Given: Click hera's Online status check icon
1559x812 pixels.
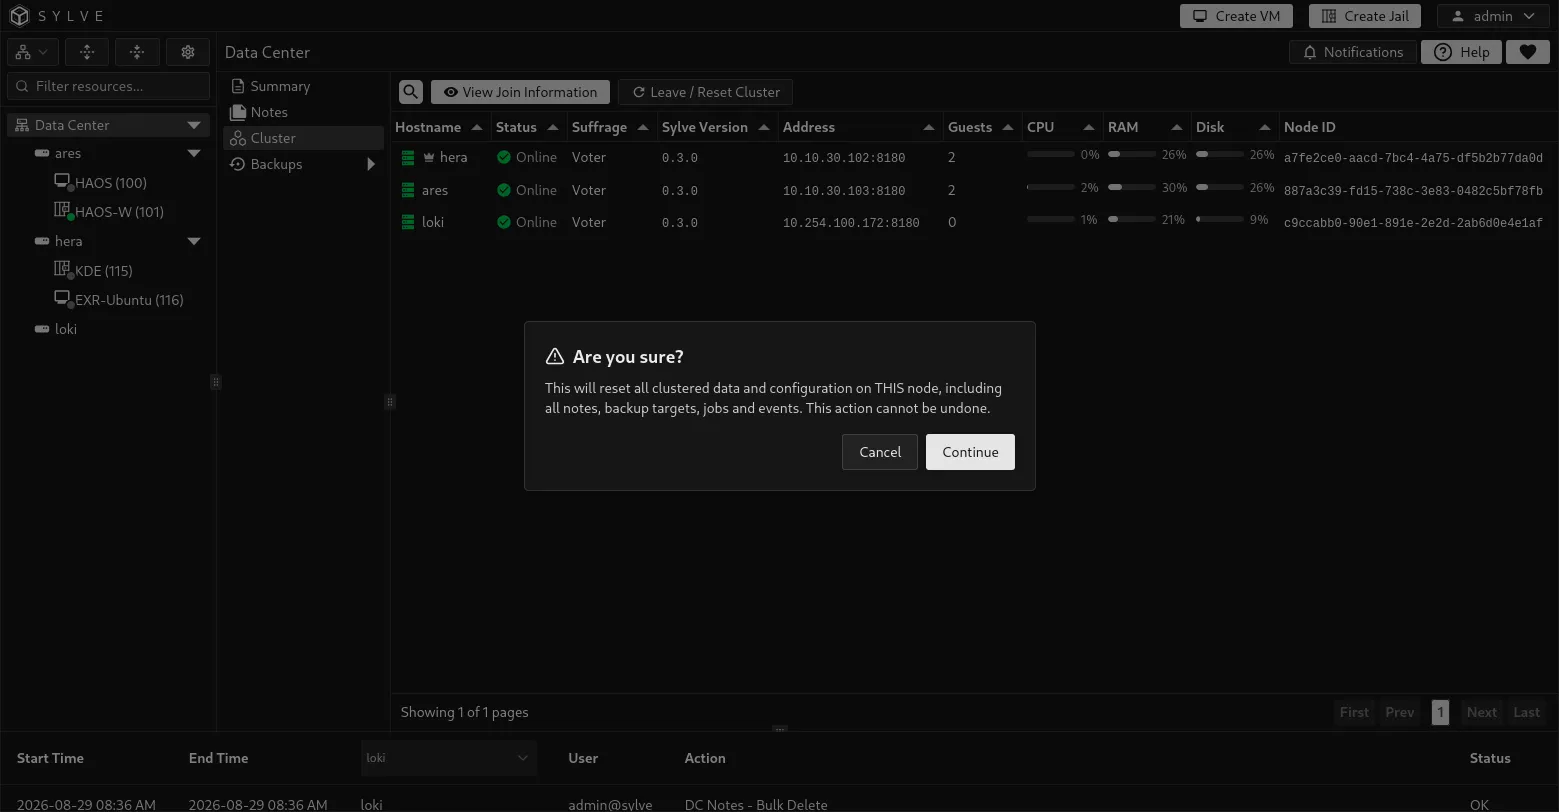Looking at the screenshot, I should pos(504,157).
